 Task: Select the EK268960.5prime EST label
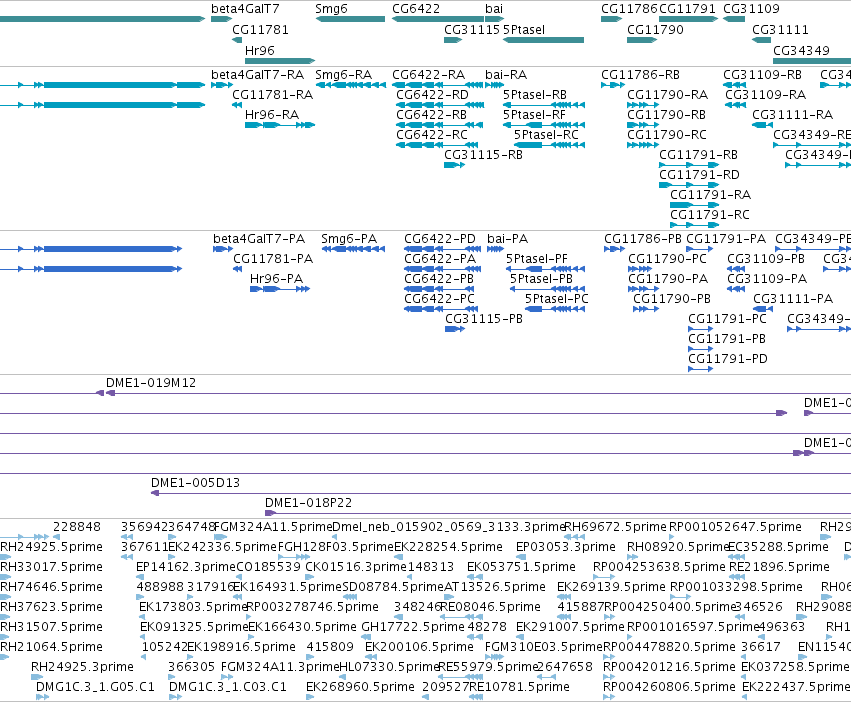click(x=360, y=687)
